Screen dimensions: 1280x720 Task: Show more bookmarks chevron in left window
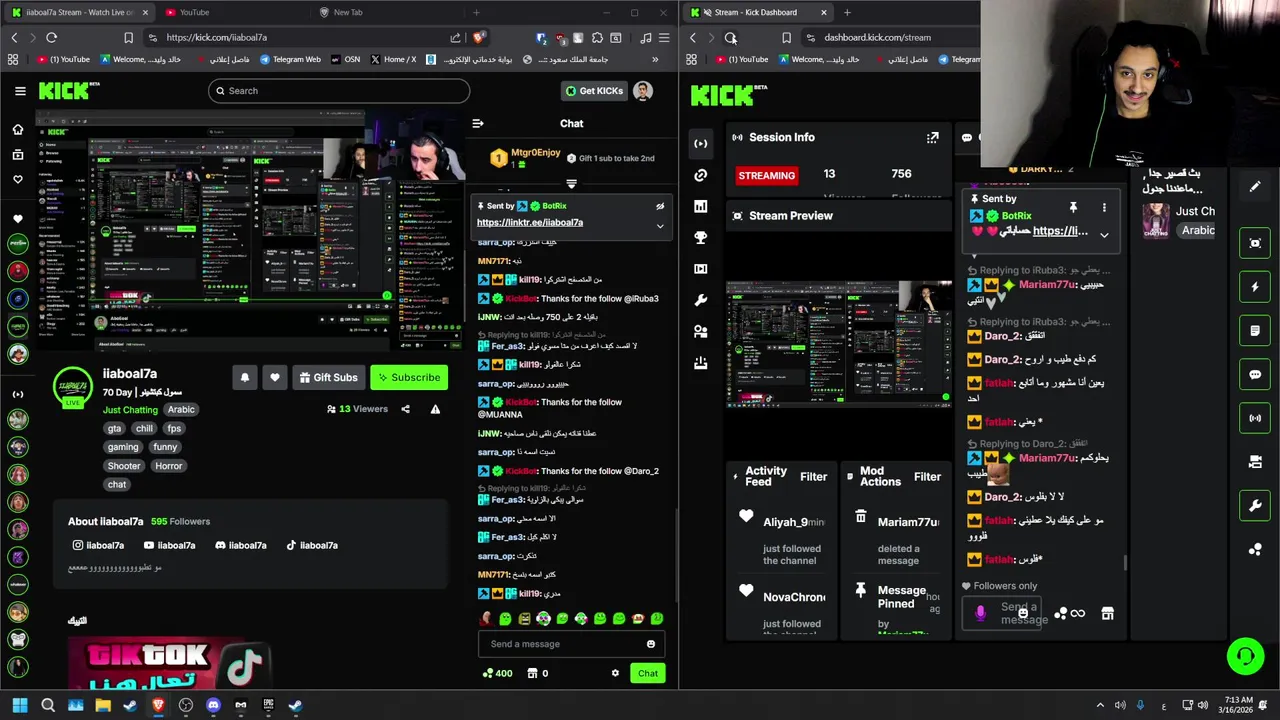pyautogui.click(x=655, y=59)
